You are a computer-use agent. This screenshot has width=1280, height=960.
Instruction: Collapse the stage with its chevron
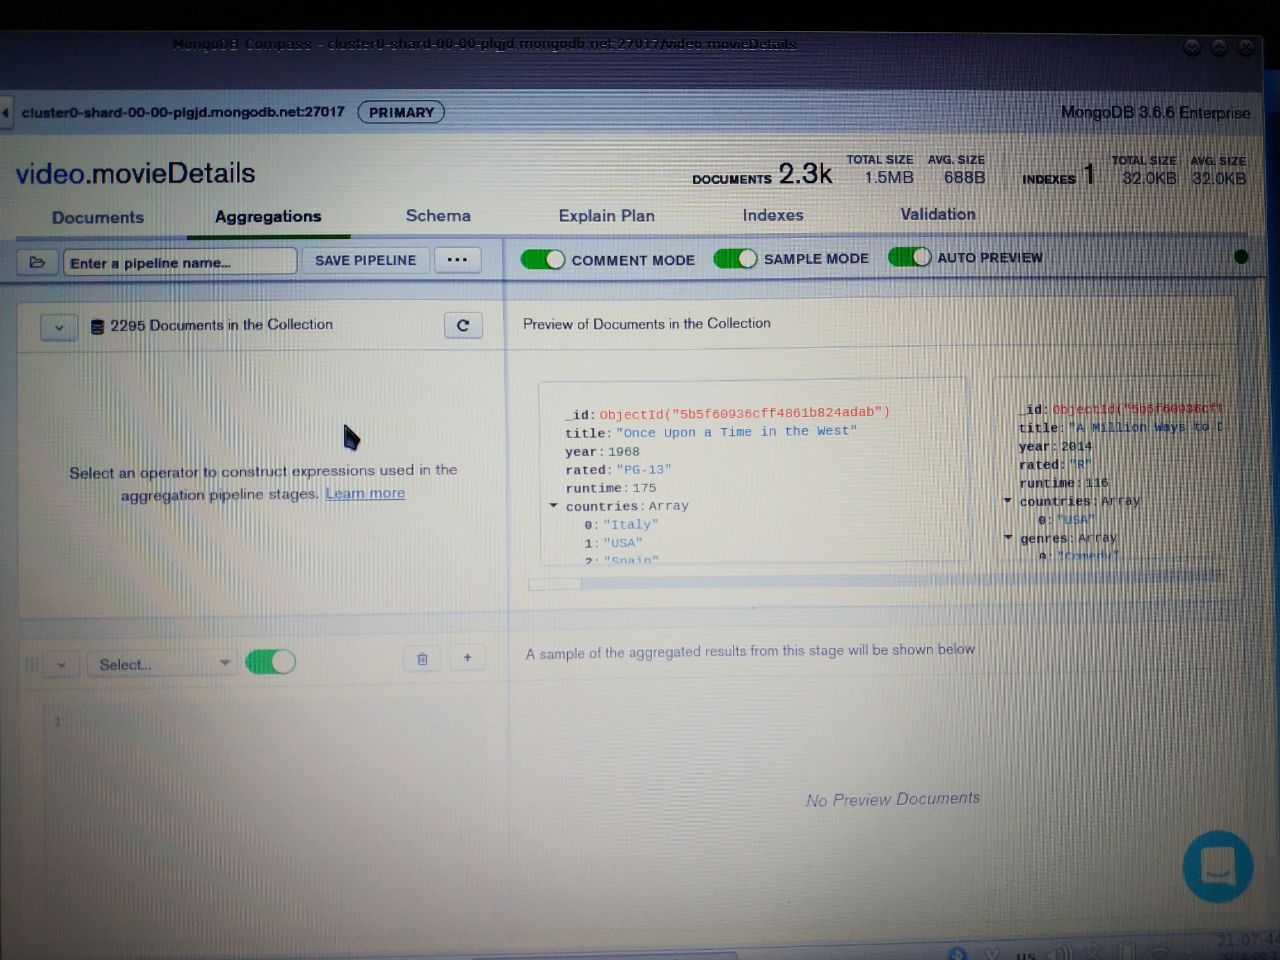62,665
